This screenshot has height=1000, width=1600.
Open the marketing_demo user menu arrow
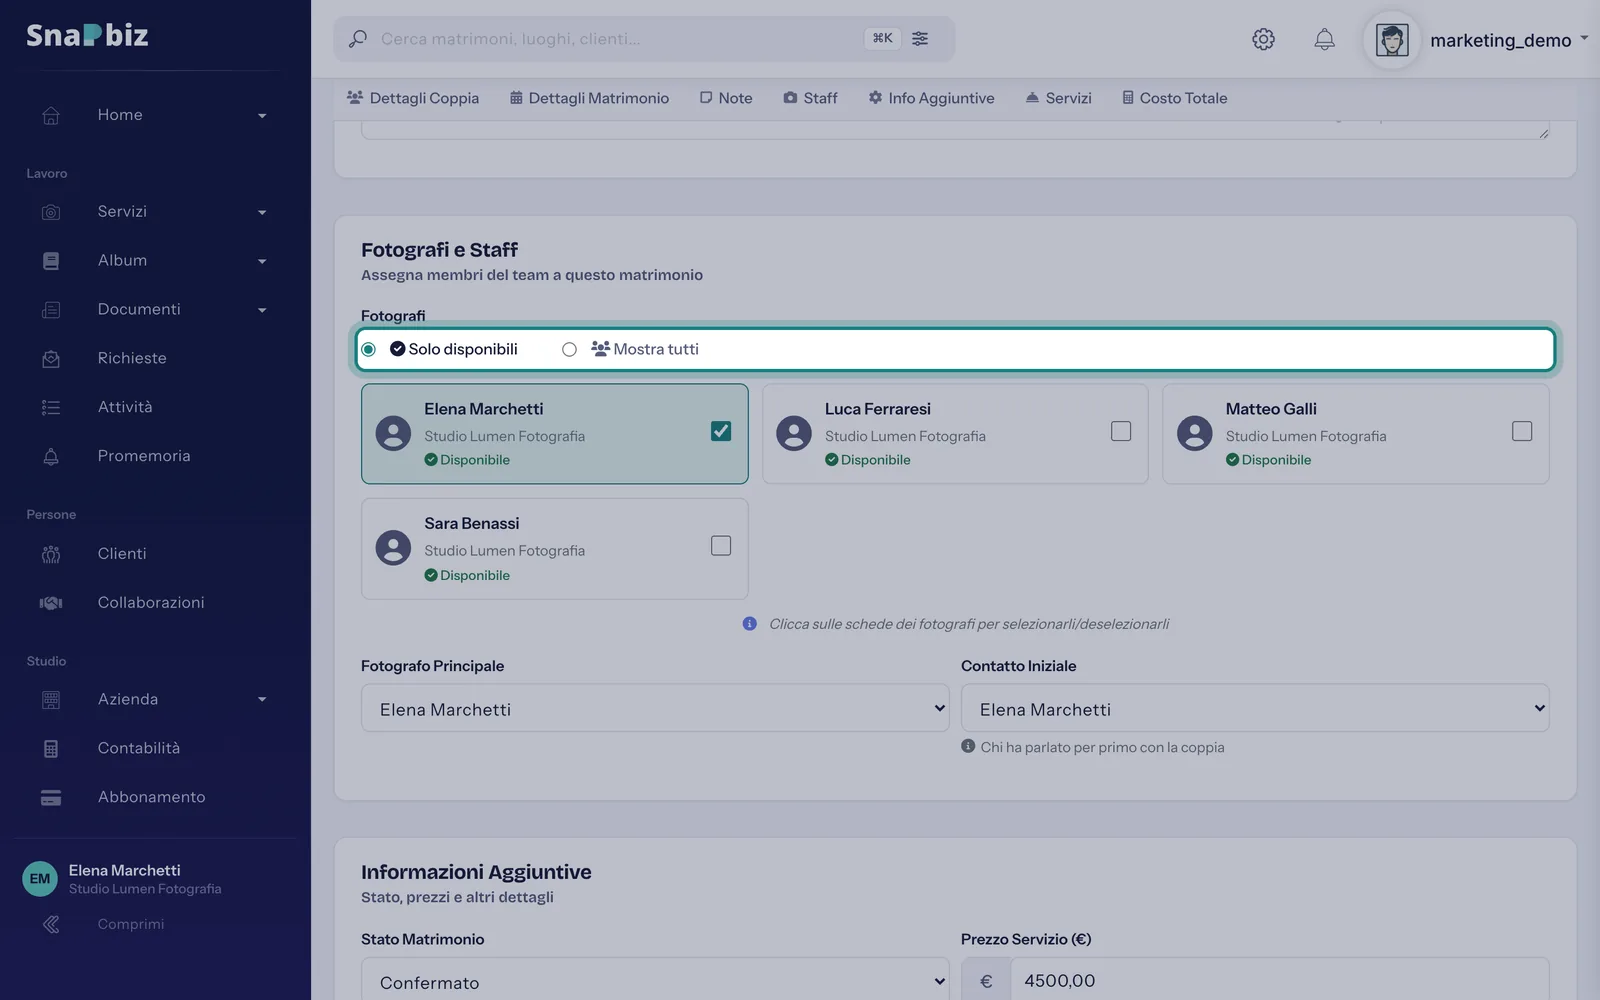[x=1584, y=39]
